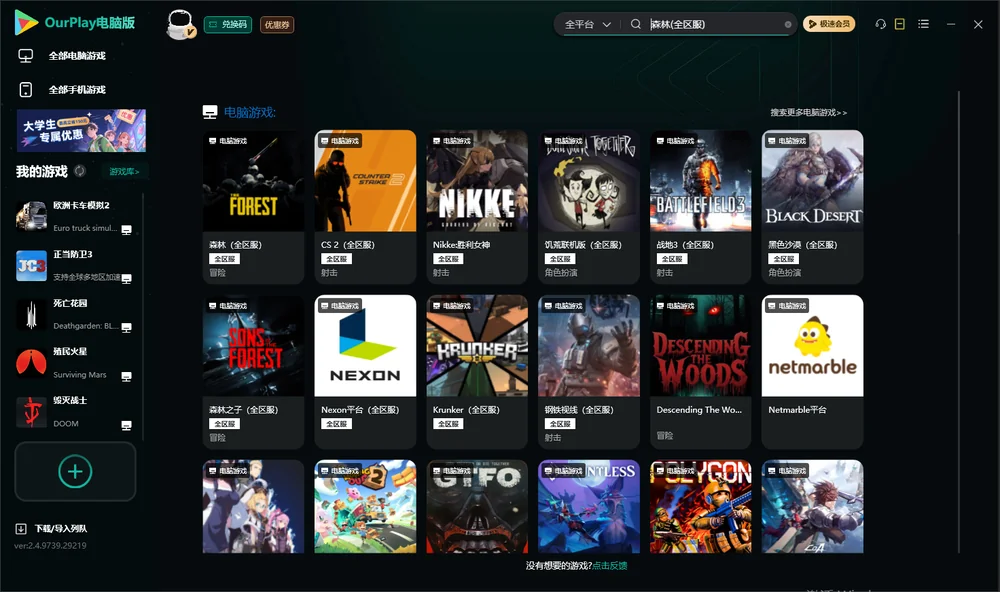Open the coupon button 优惠券
The height and width of the screenshot is (592, 1000).
[x=277, y=25]
